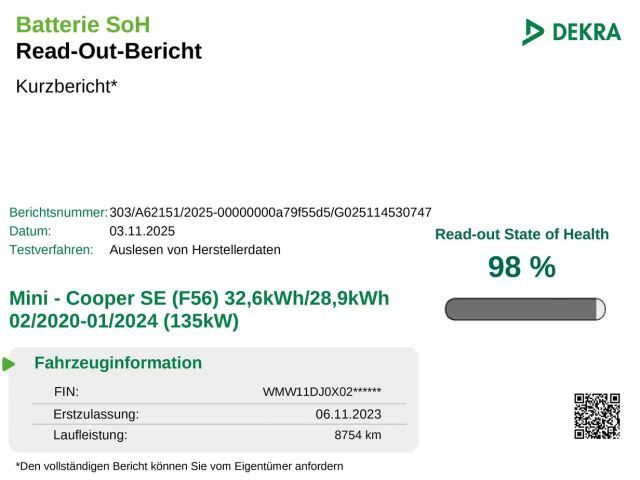Click the DEKRA wordmark text

586,32
